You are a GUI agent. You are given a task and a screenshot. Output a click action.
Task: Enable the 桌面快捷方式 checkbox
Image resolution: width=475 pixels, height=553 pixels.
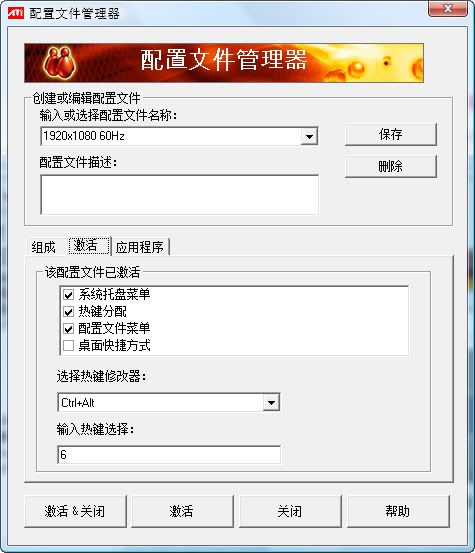pos(68,346)
